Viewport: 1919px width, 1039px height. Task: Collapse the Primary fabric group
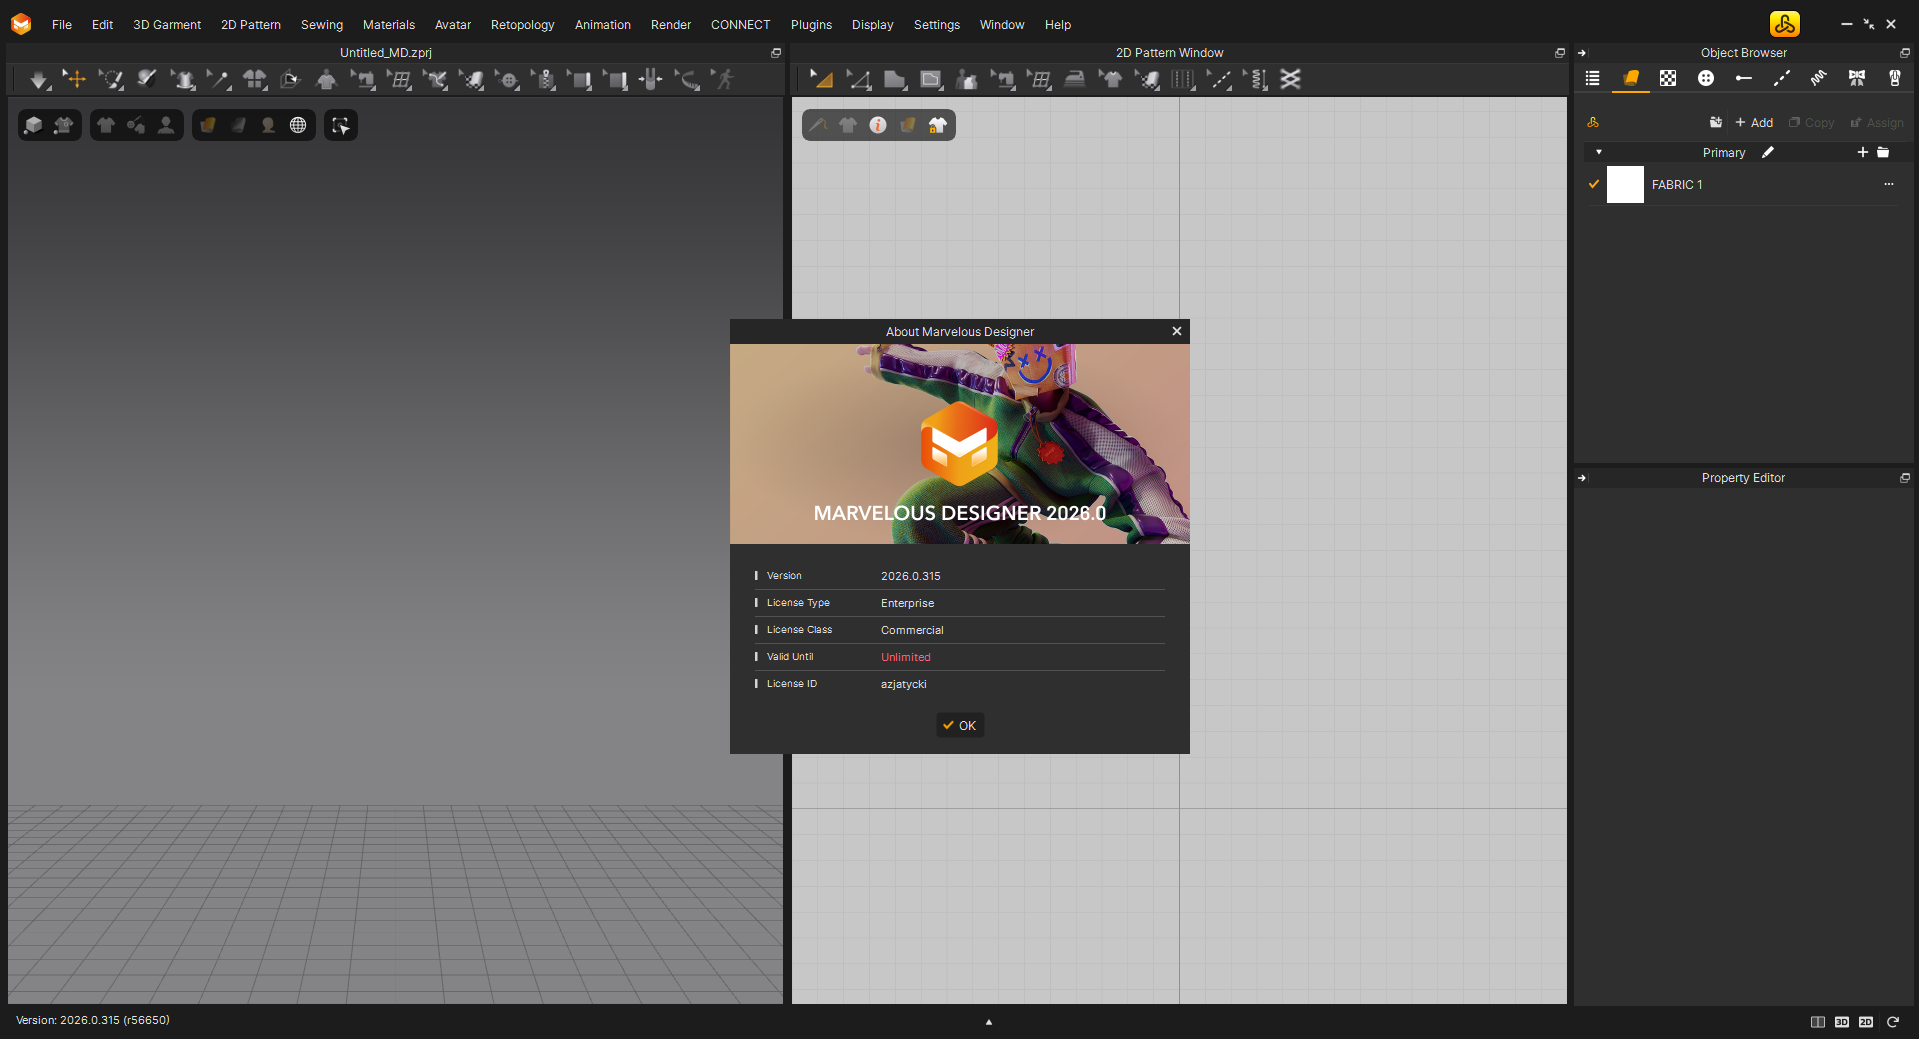[x=1599, y=152]
